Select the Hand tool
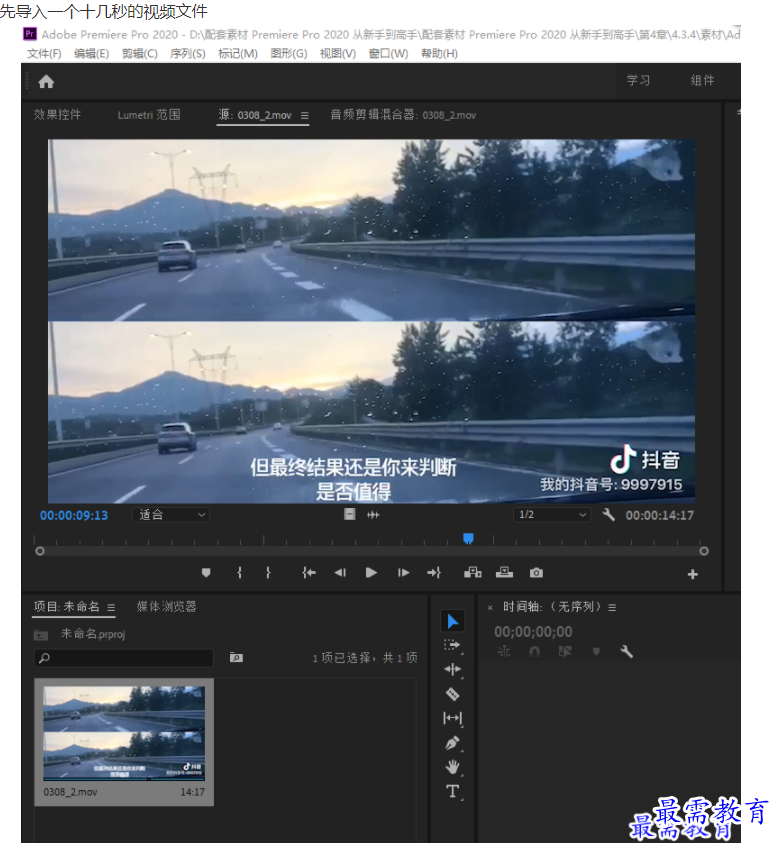777x843 pixels. pos(452,767)
